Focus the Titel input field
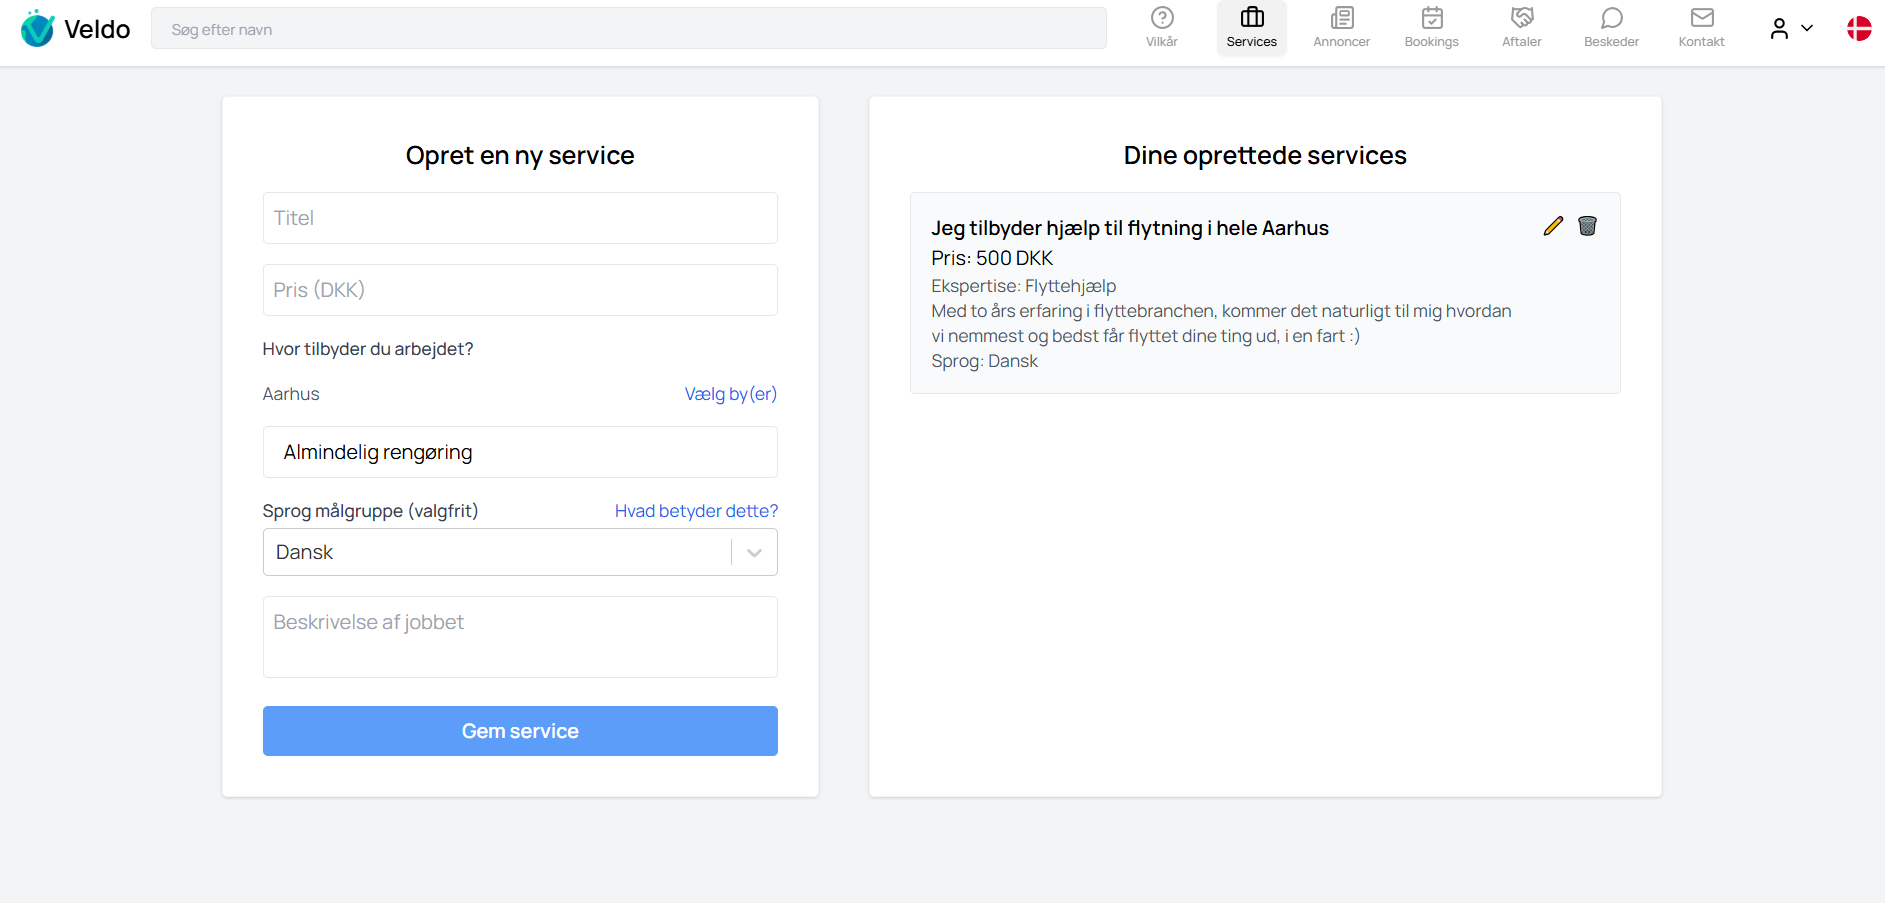Viewport: 1885px width, 903px height. click(520, 218)
